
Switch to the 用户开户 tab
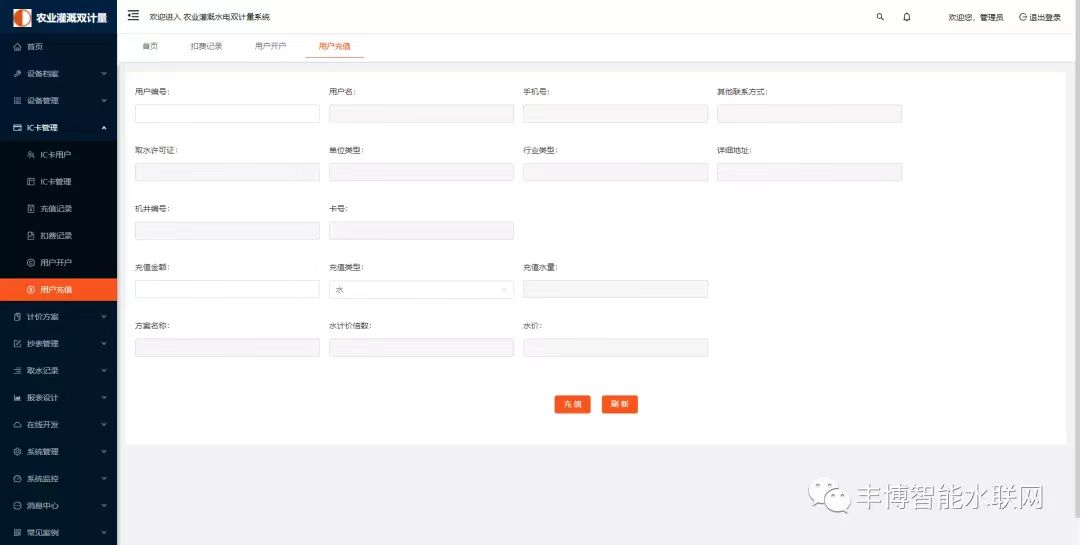pyautogui.click(x=270, y=47)
